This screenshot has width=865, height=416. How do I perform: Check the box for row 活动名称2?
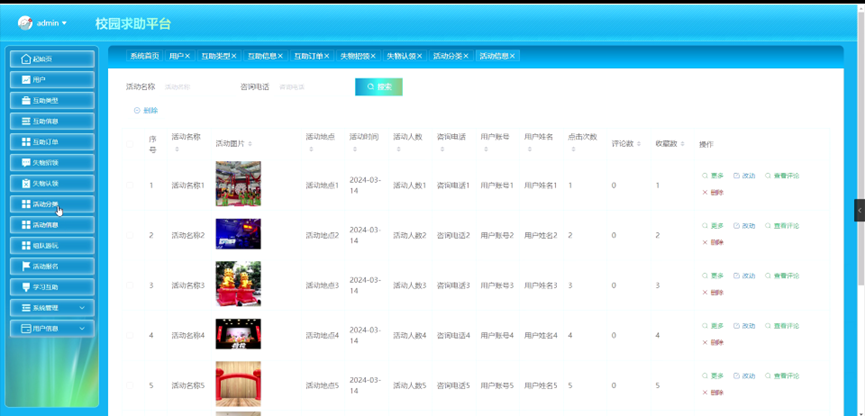click(130, 235)
